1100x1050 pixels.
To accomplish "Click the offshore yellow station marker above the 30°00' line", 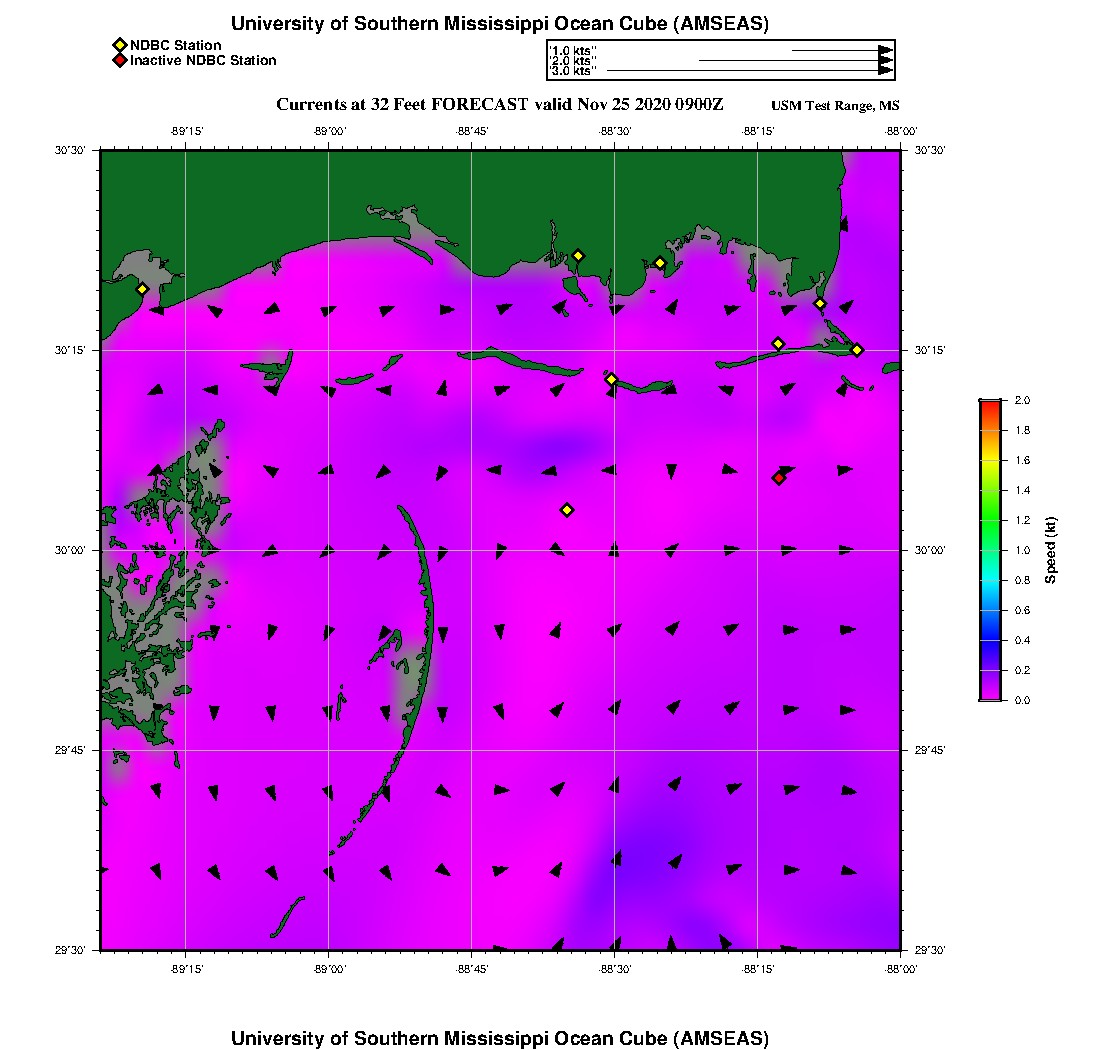I will 567,510.
